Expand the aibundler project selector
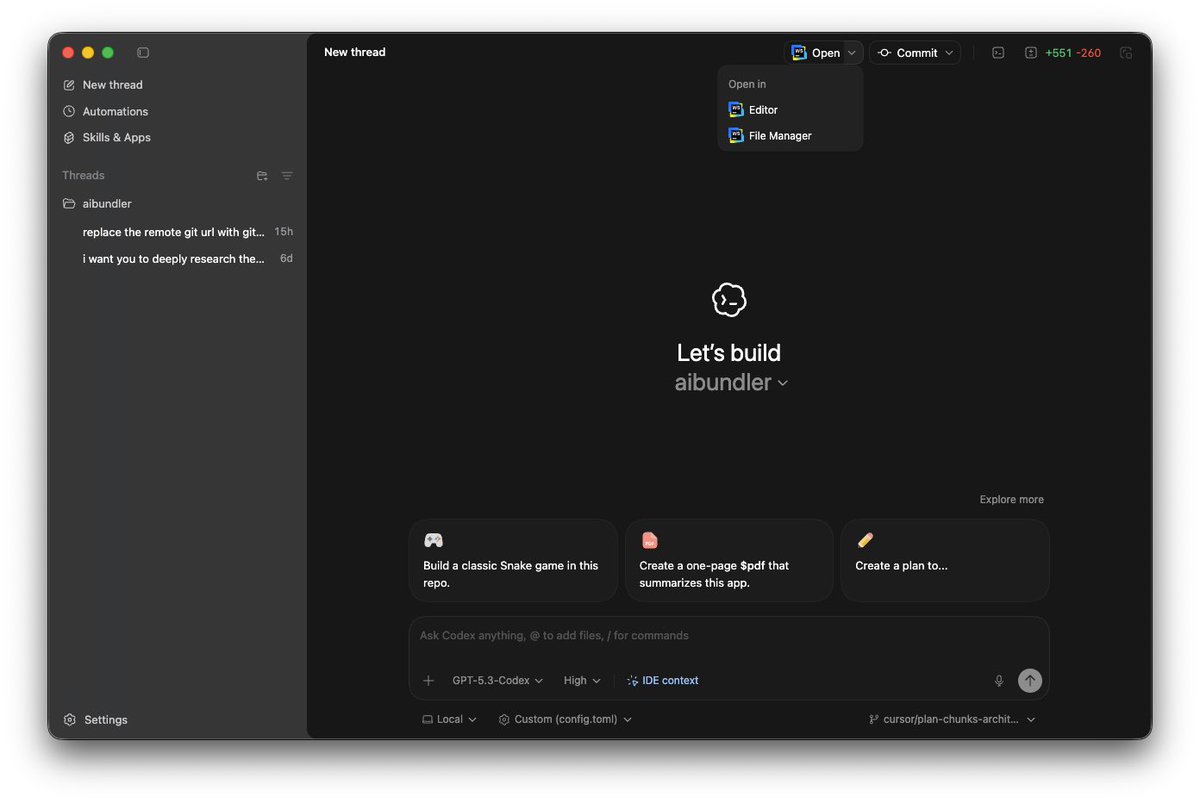The width and height of the screenshot is (1200, 803). pyautogui.click(x=731, y=382)
